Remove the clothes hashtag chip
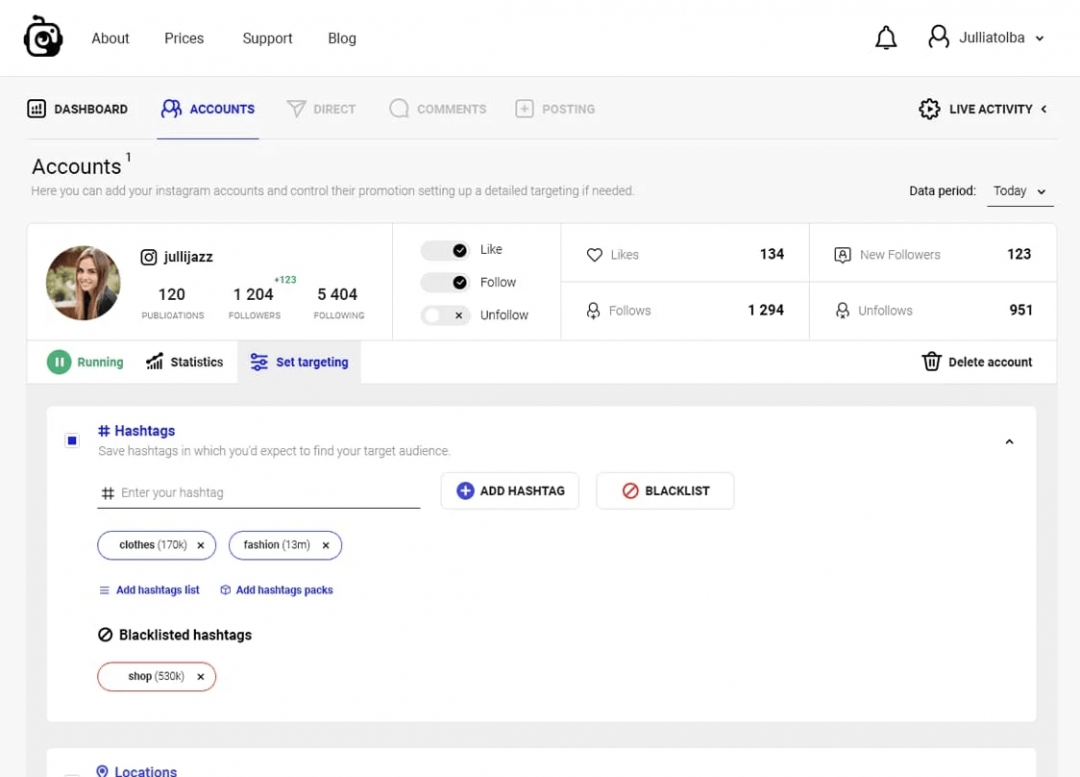This screenshot has width=1080, height=777. pos(200,545)
